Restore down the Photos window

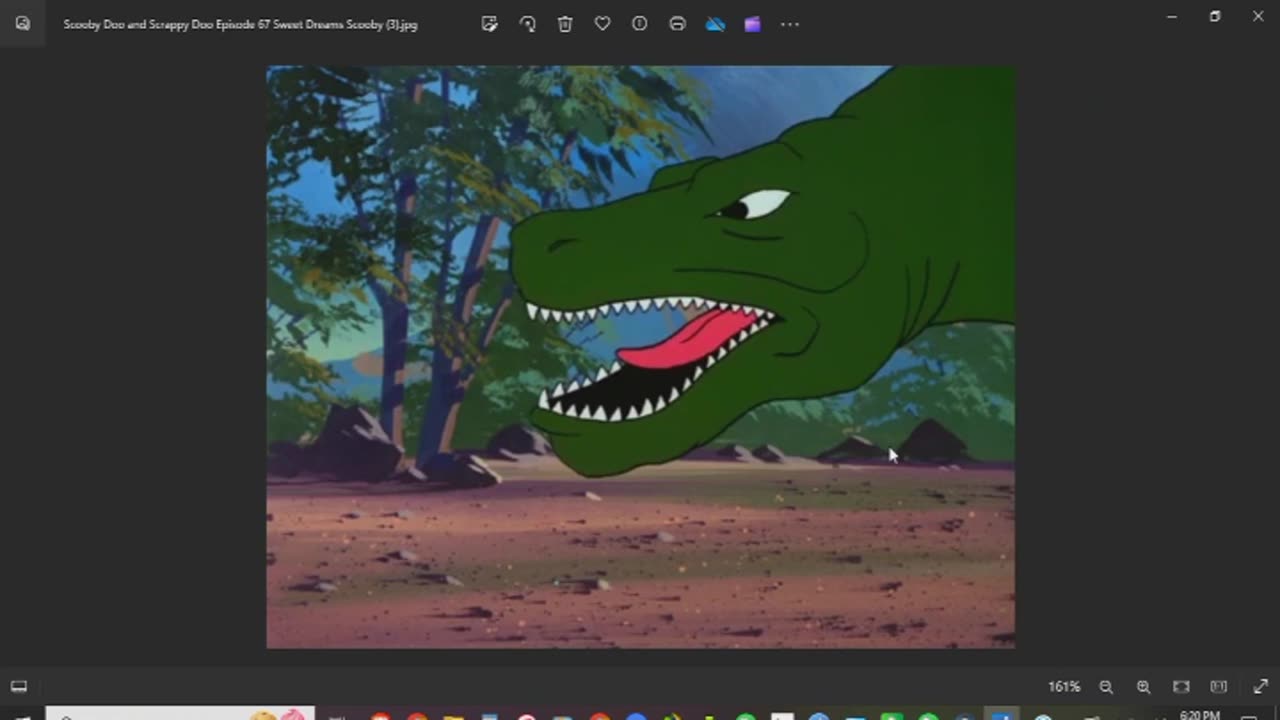pos(1215,16)
